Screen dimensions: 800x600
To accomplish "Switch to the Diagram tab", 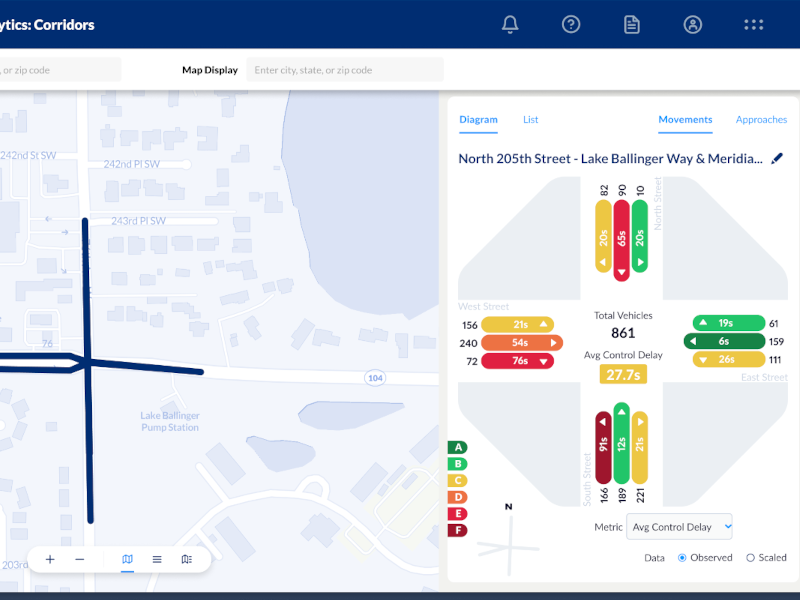I will (x=478, y=119).
